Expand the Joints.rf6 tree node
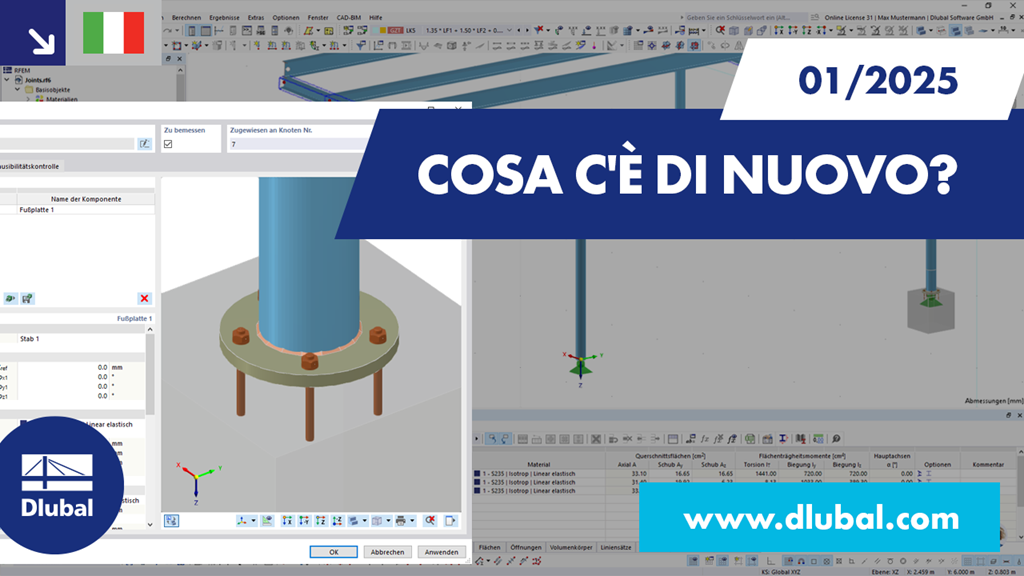The width and height of the screenshot is (1024, 576). click(x=7, y=80)
